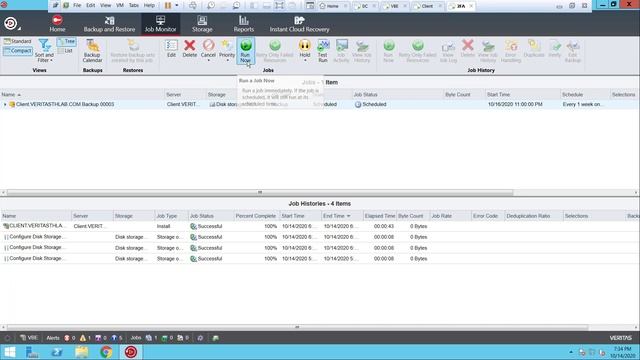The image size is (640, 360).
Task: Click Error Handling icon
Action: pos(511,51)
